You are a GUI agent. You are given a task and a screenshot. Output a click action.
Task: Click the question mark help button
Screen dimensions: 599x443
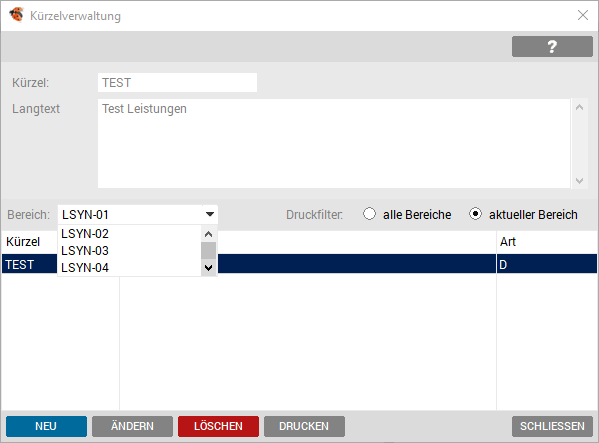click(x=552, y=47)
